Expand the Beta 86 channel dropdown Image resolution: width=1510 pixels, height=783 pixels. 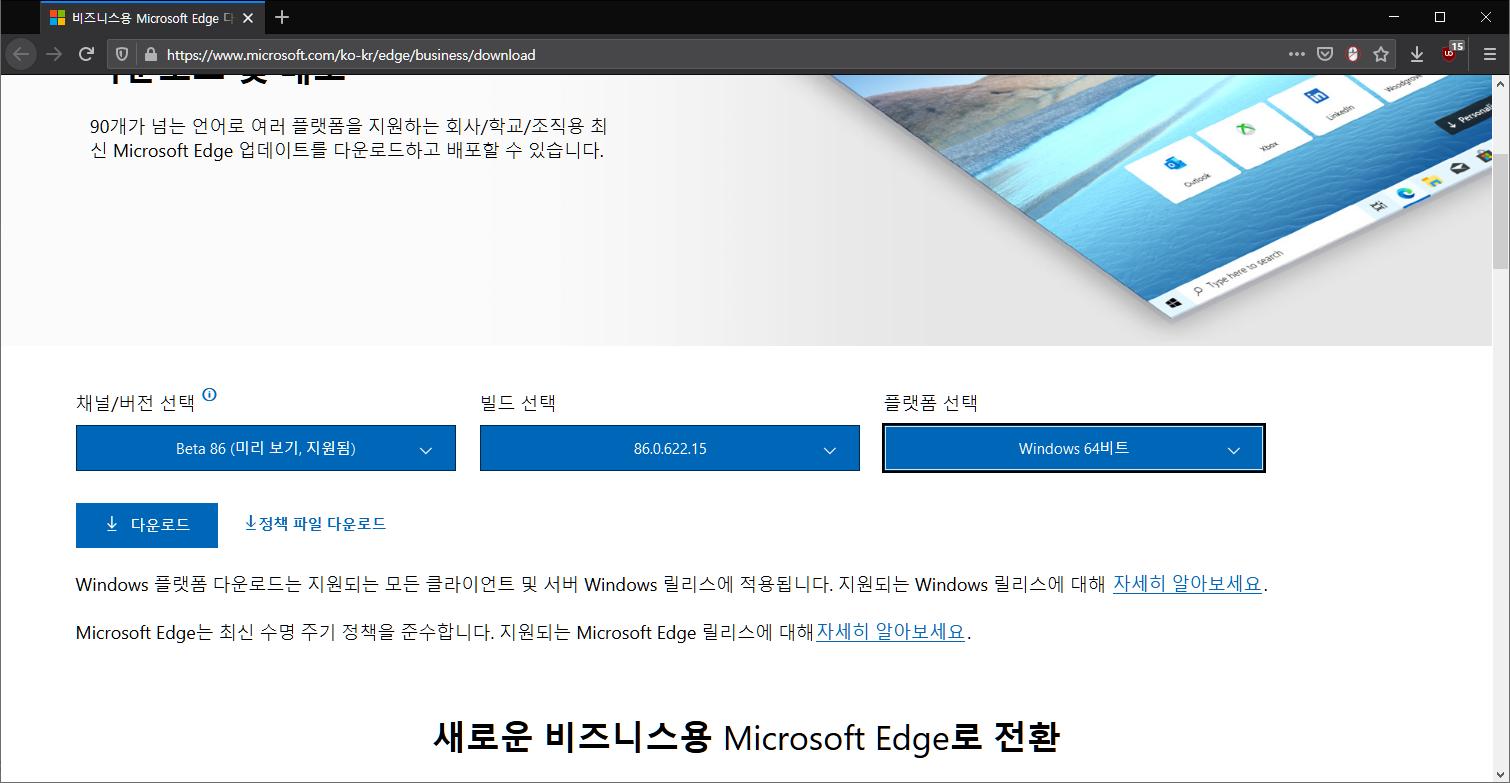coord(266,448)
